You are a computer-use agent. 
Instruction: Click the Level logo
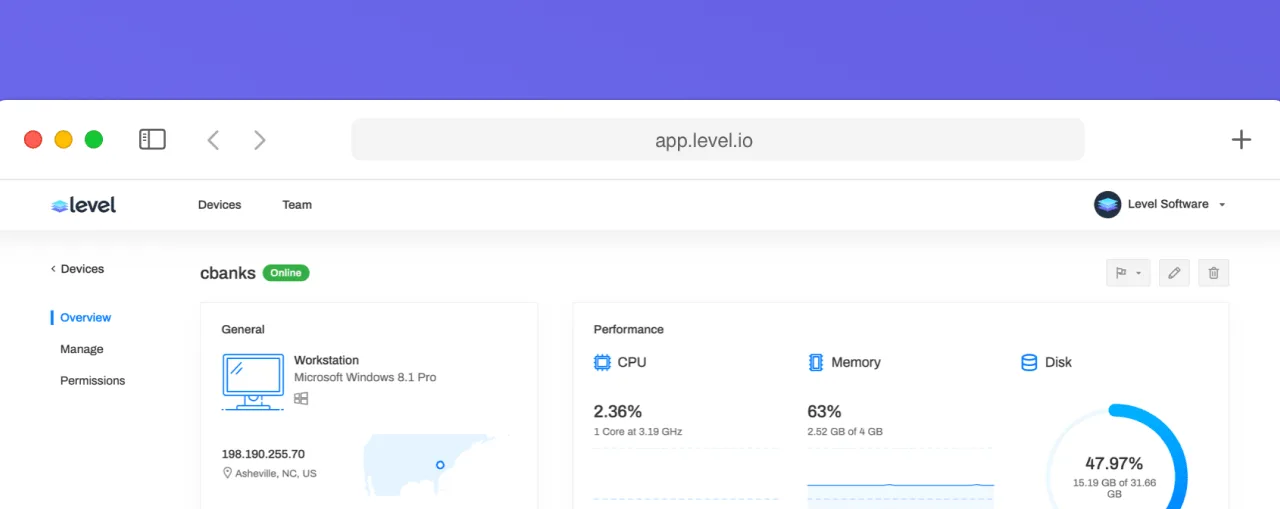pos(84,205)
